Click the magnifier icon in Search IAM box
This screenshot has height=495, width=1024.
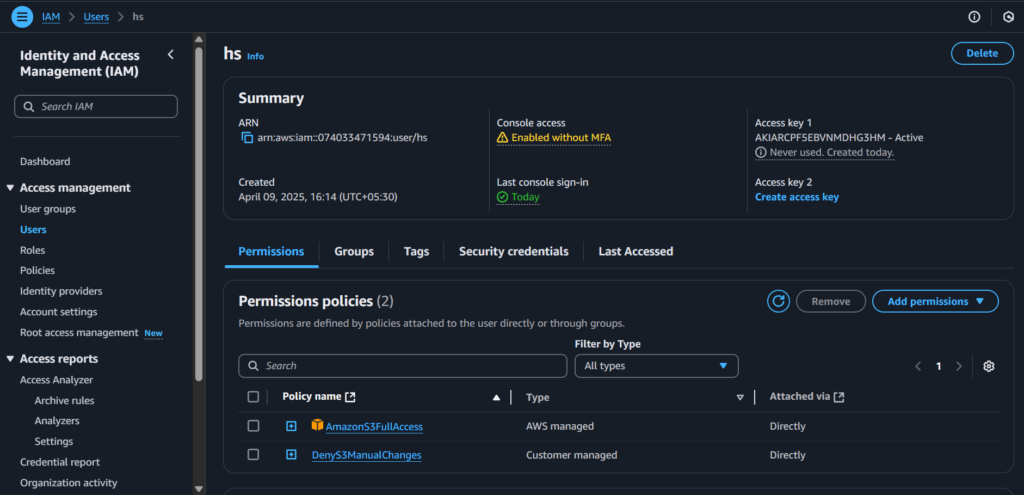coord(29,106)
